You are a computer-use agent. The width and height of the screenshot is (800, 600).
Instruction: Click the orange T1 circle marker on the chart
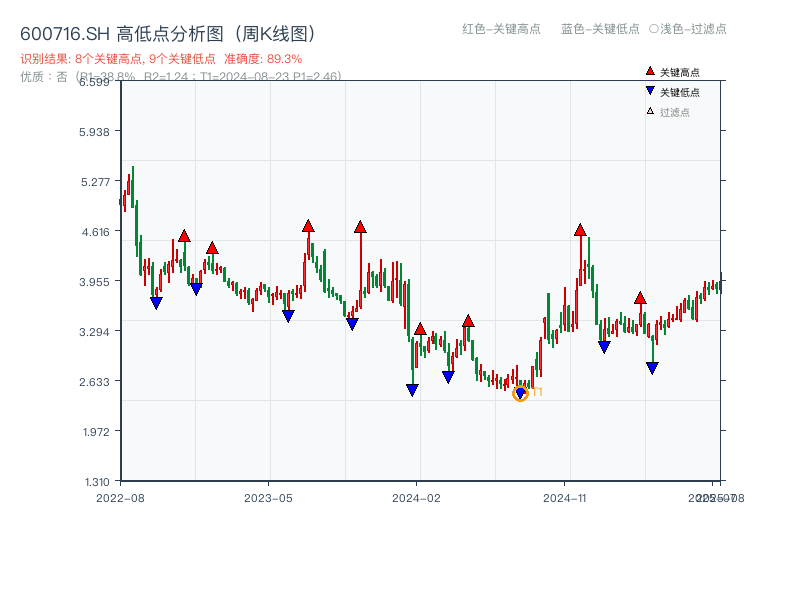coord(521,392)
